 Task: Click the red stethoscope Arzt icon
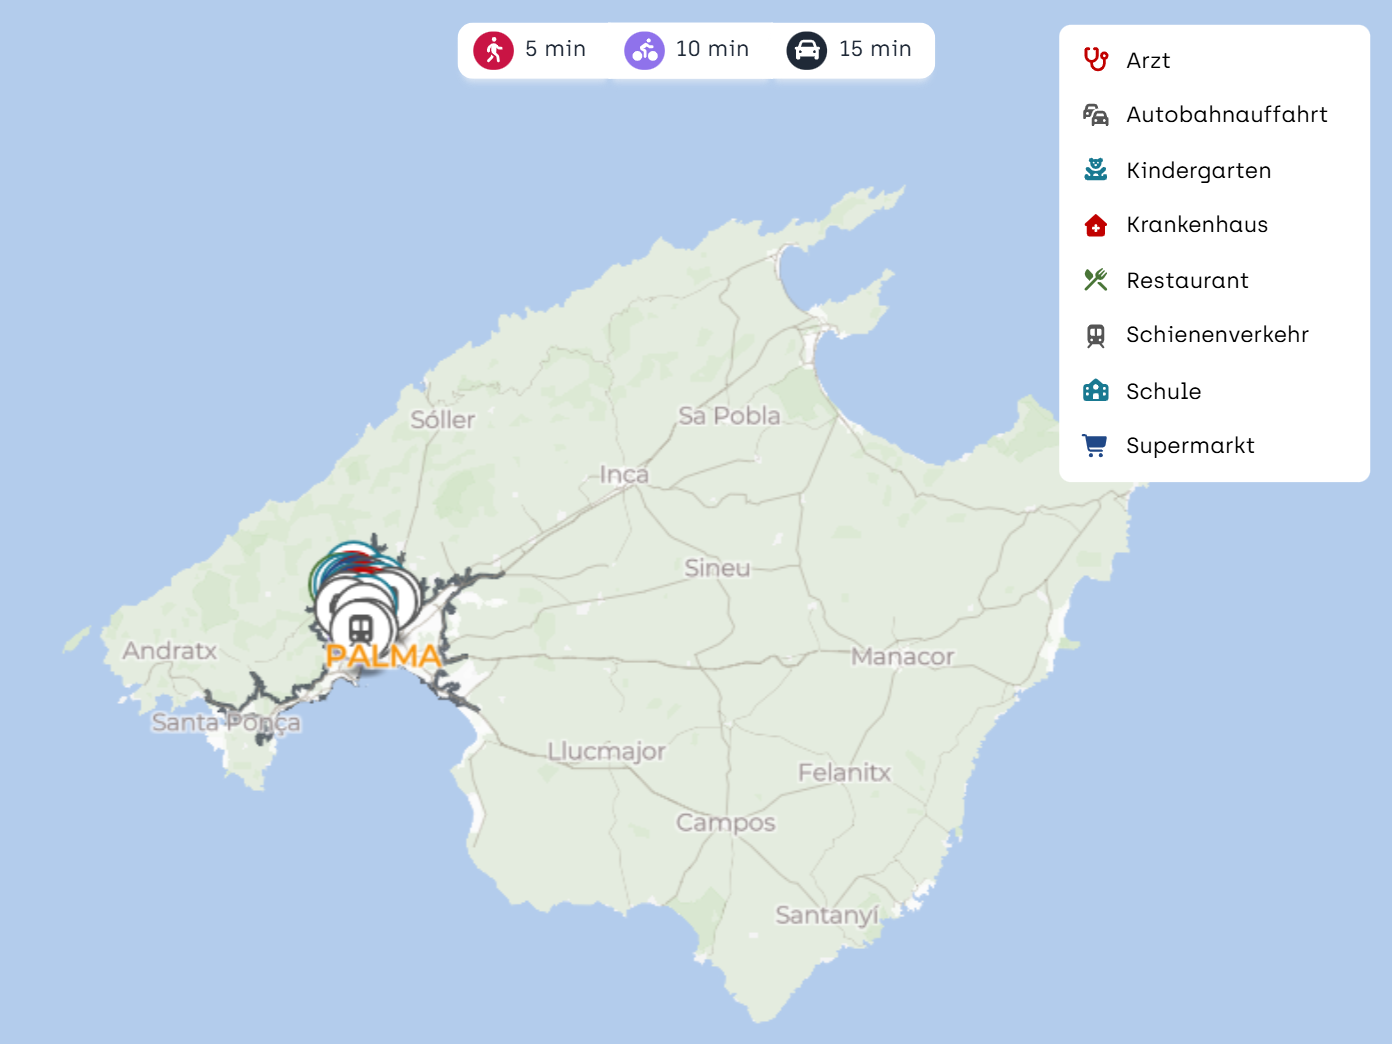(1095, 60)
